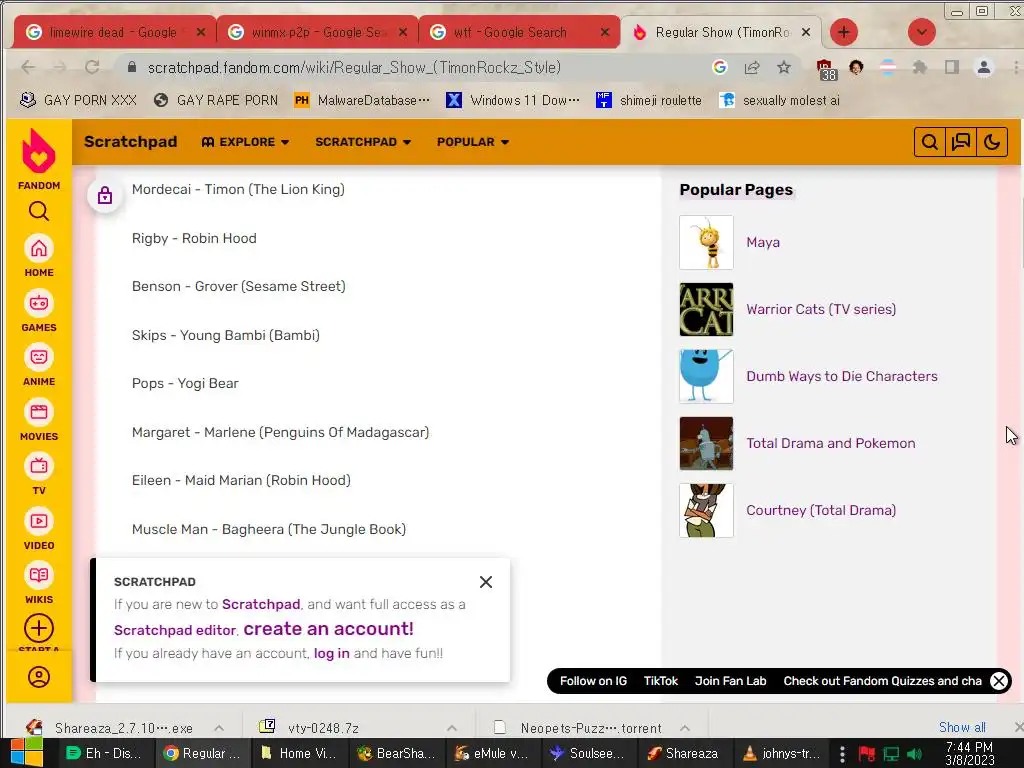Screen dimensions: 1024x768
Task: Share this page icon in address bar
Action: (752, 67)
